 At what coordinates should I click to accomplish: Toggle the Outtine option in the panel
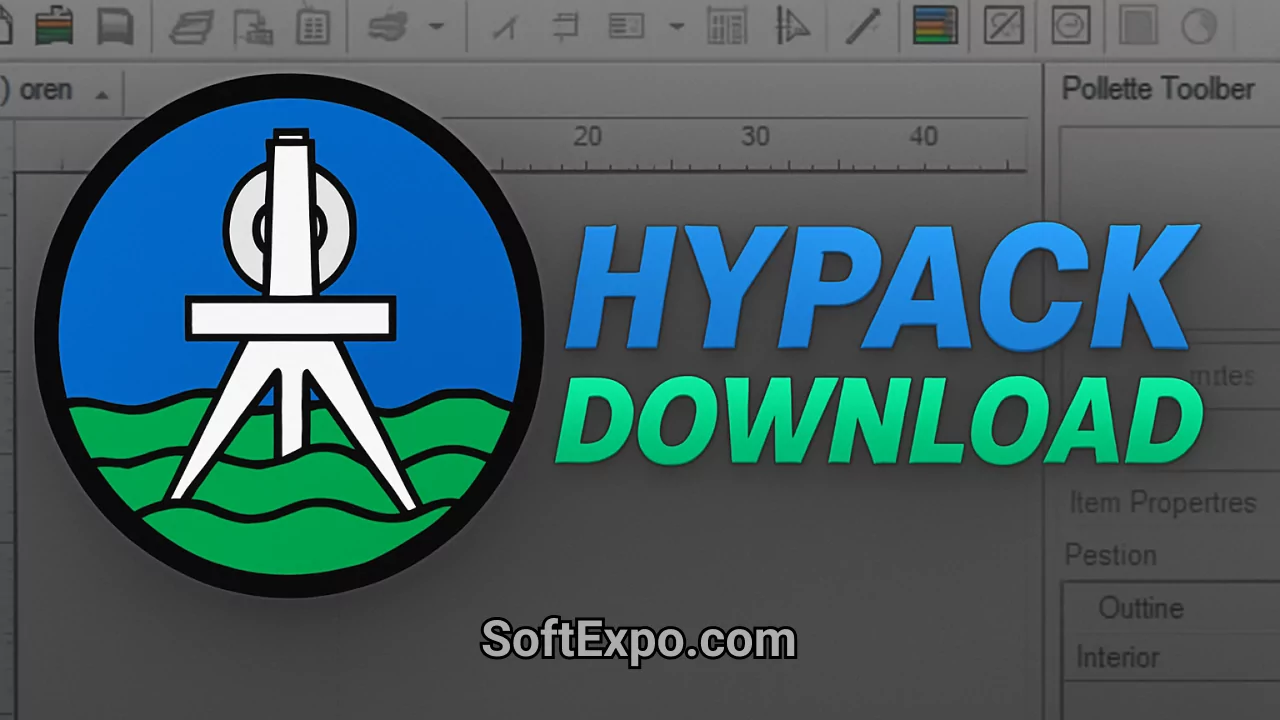1140,608
